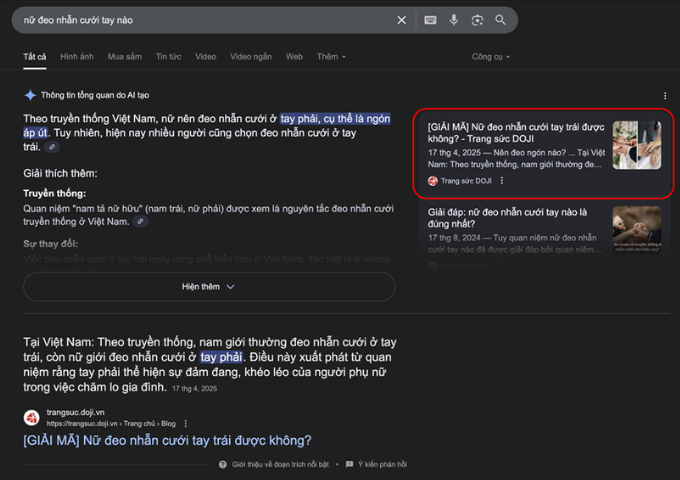Switch to Tin tức tab
The image size is (680, 480).
coord(168,57)
